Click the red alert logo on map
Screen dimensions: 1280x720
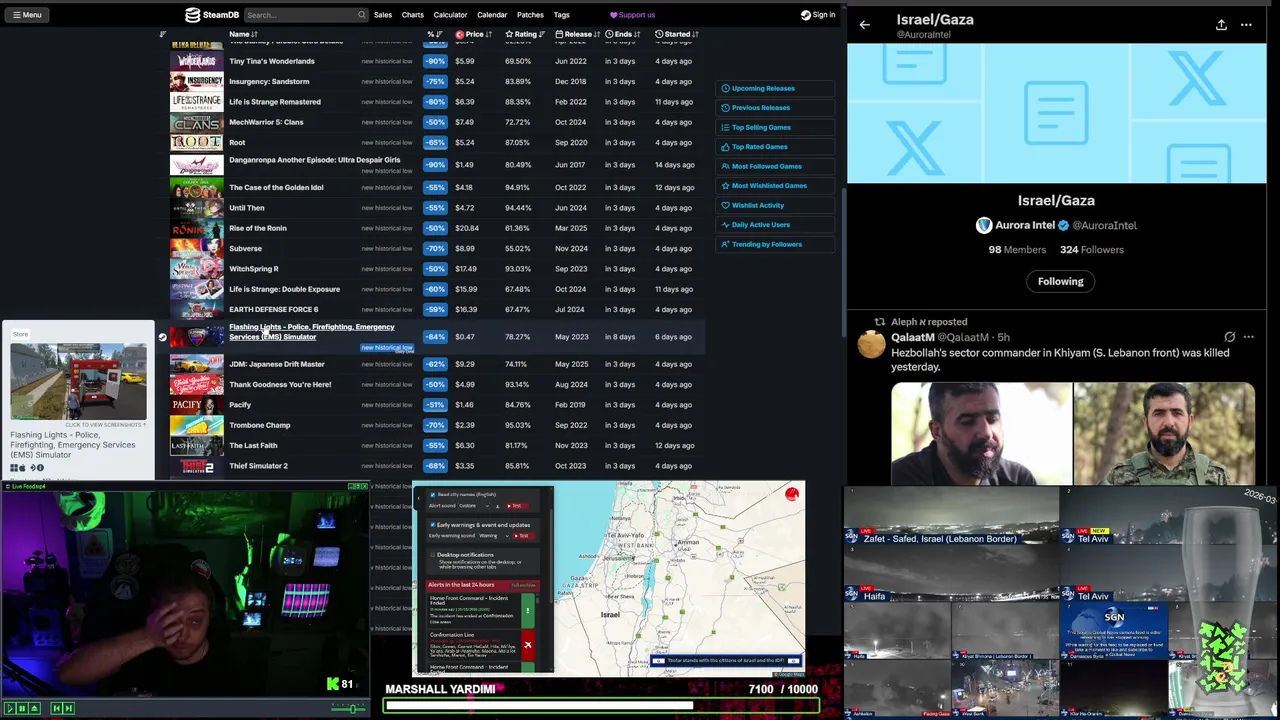click(x=792, y=494)
